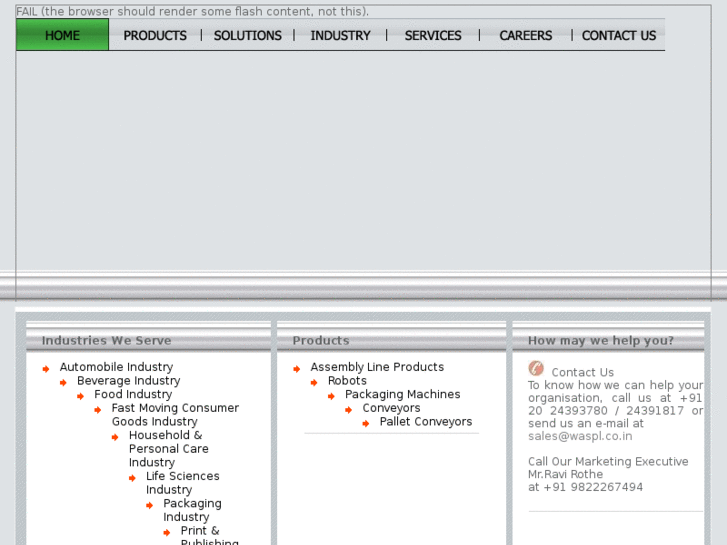
Task: Open the Packaging Industry link
Action: (192, 510)
